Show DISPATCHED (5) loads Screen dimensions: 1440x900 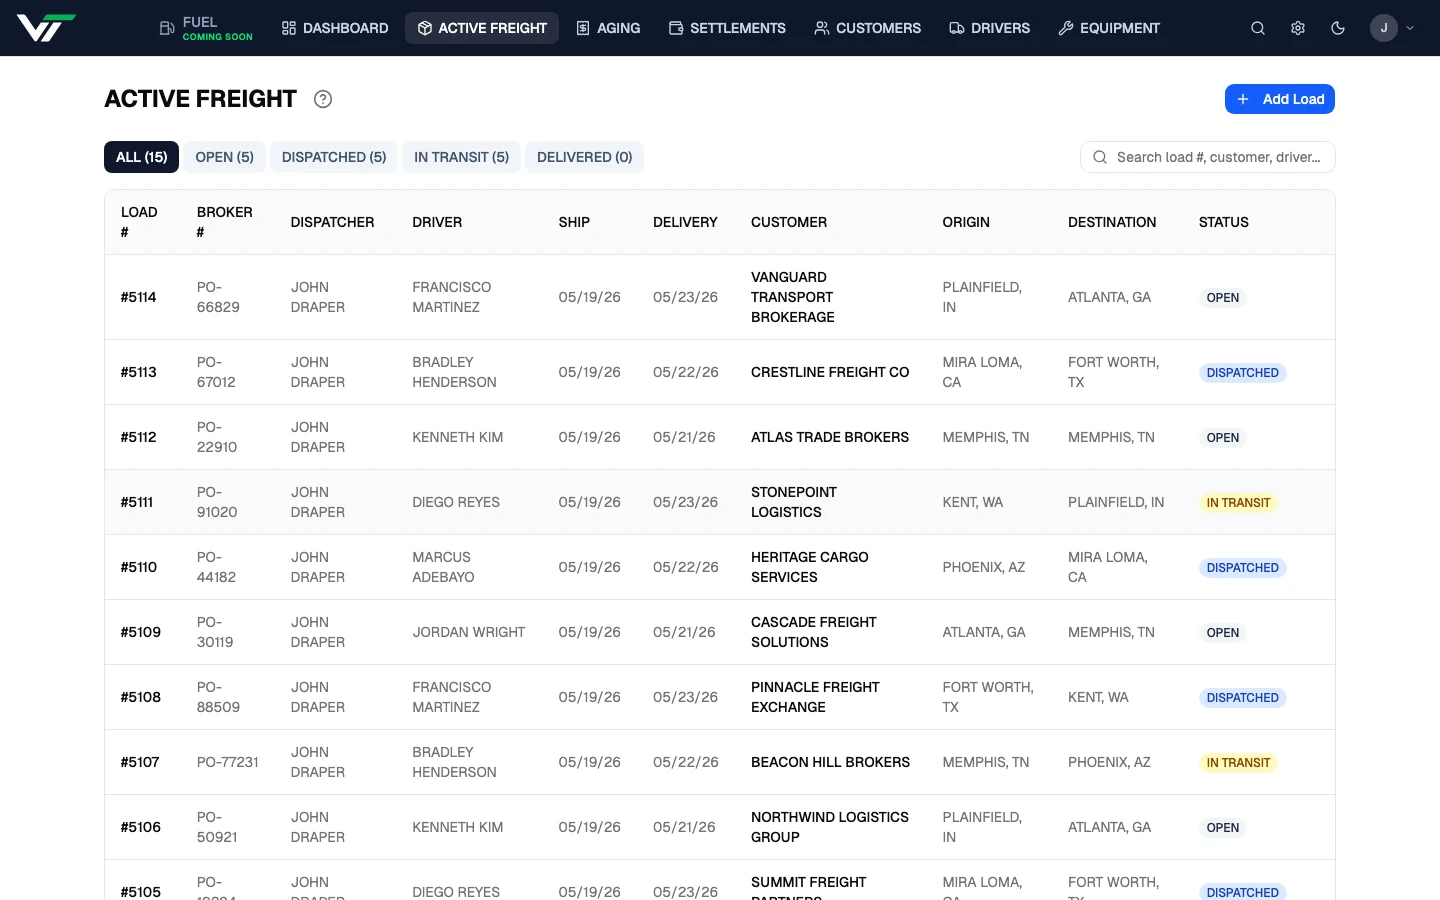334,157
